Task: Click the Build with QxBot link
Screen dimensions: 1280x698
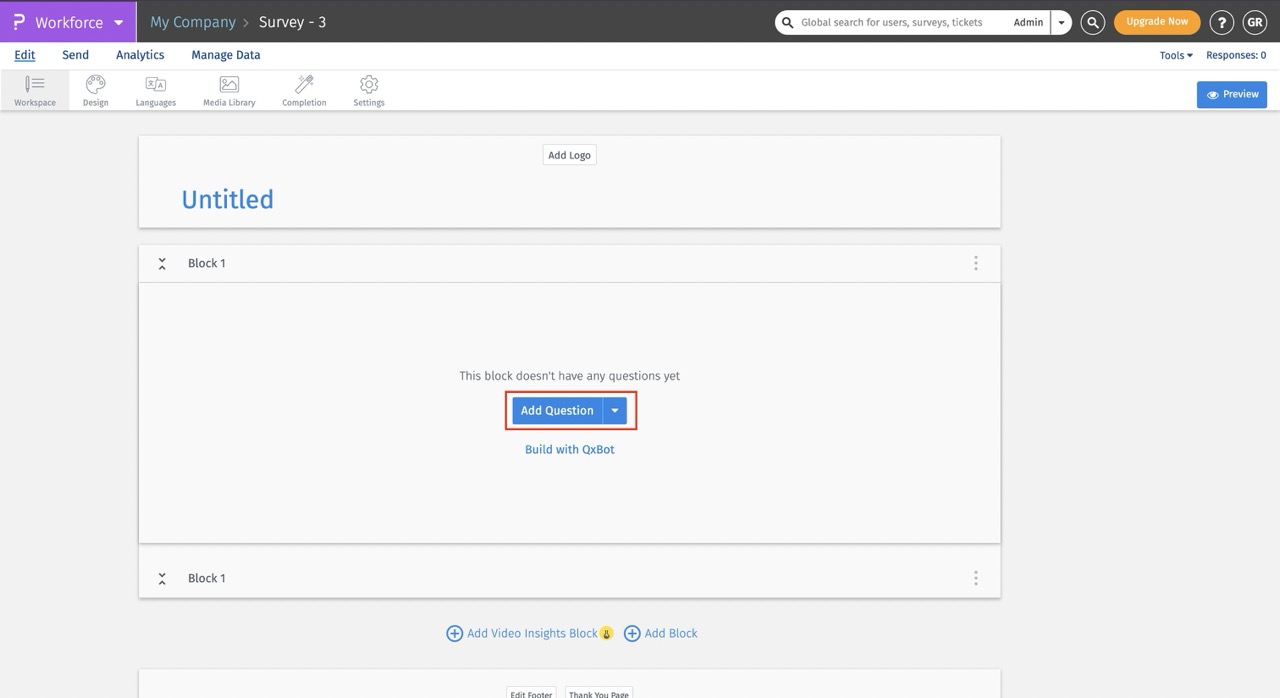Action: 569,449
